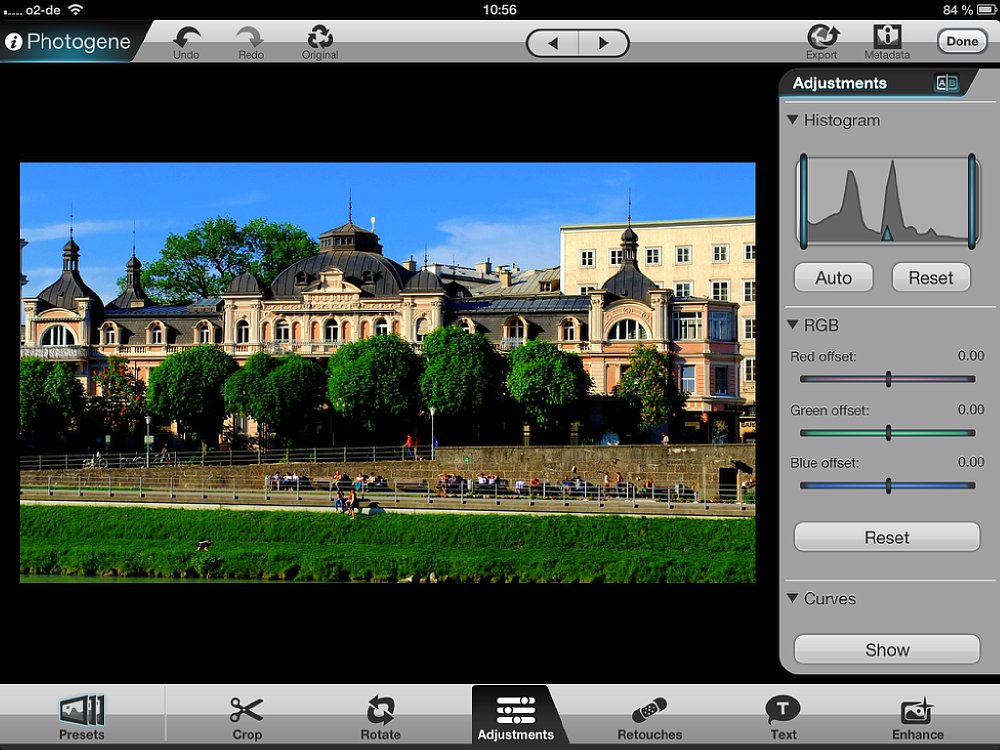Image resolution: width=1000 pixels, height=750 pixels.
Task: Tap the Done button
Action: tap(962, 41)
